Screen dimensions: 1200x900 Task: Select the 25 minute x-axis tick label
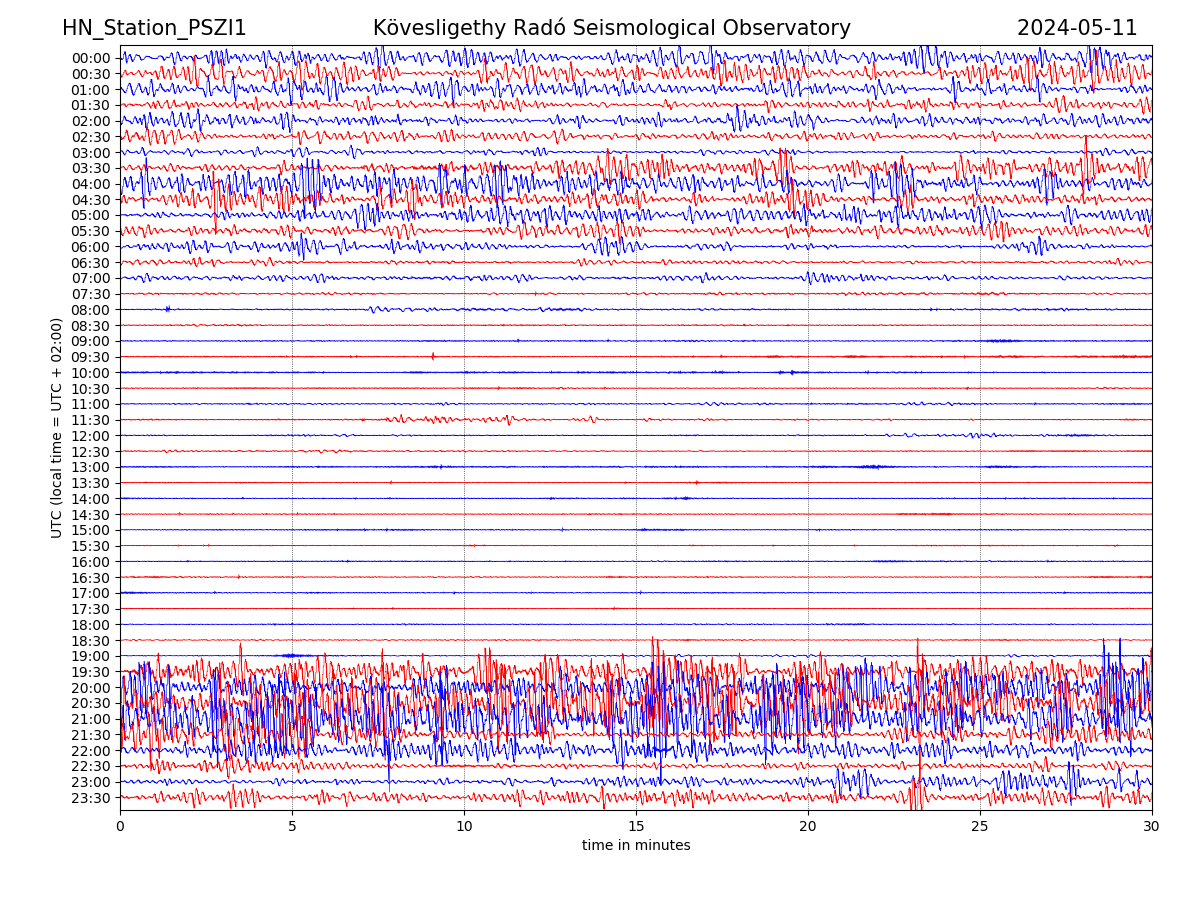[980, 827]
